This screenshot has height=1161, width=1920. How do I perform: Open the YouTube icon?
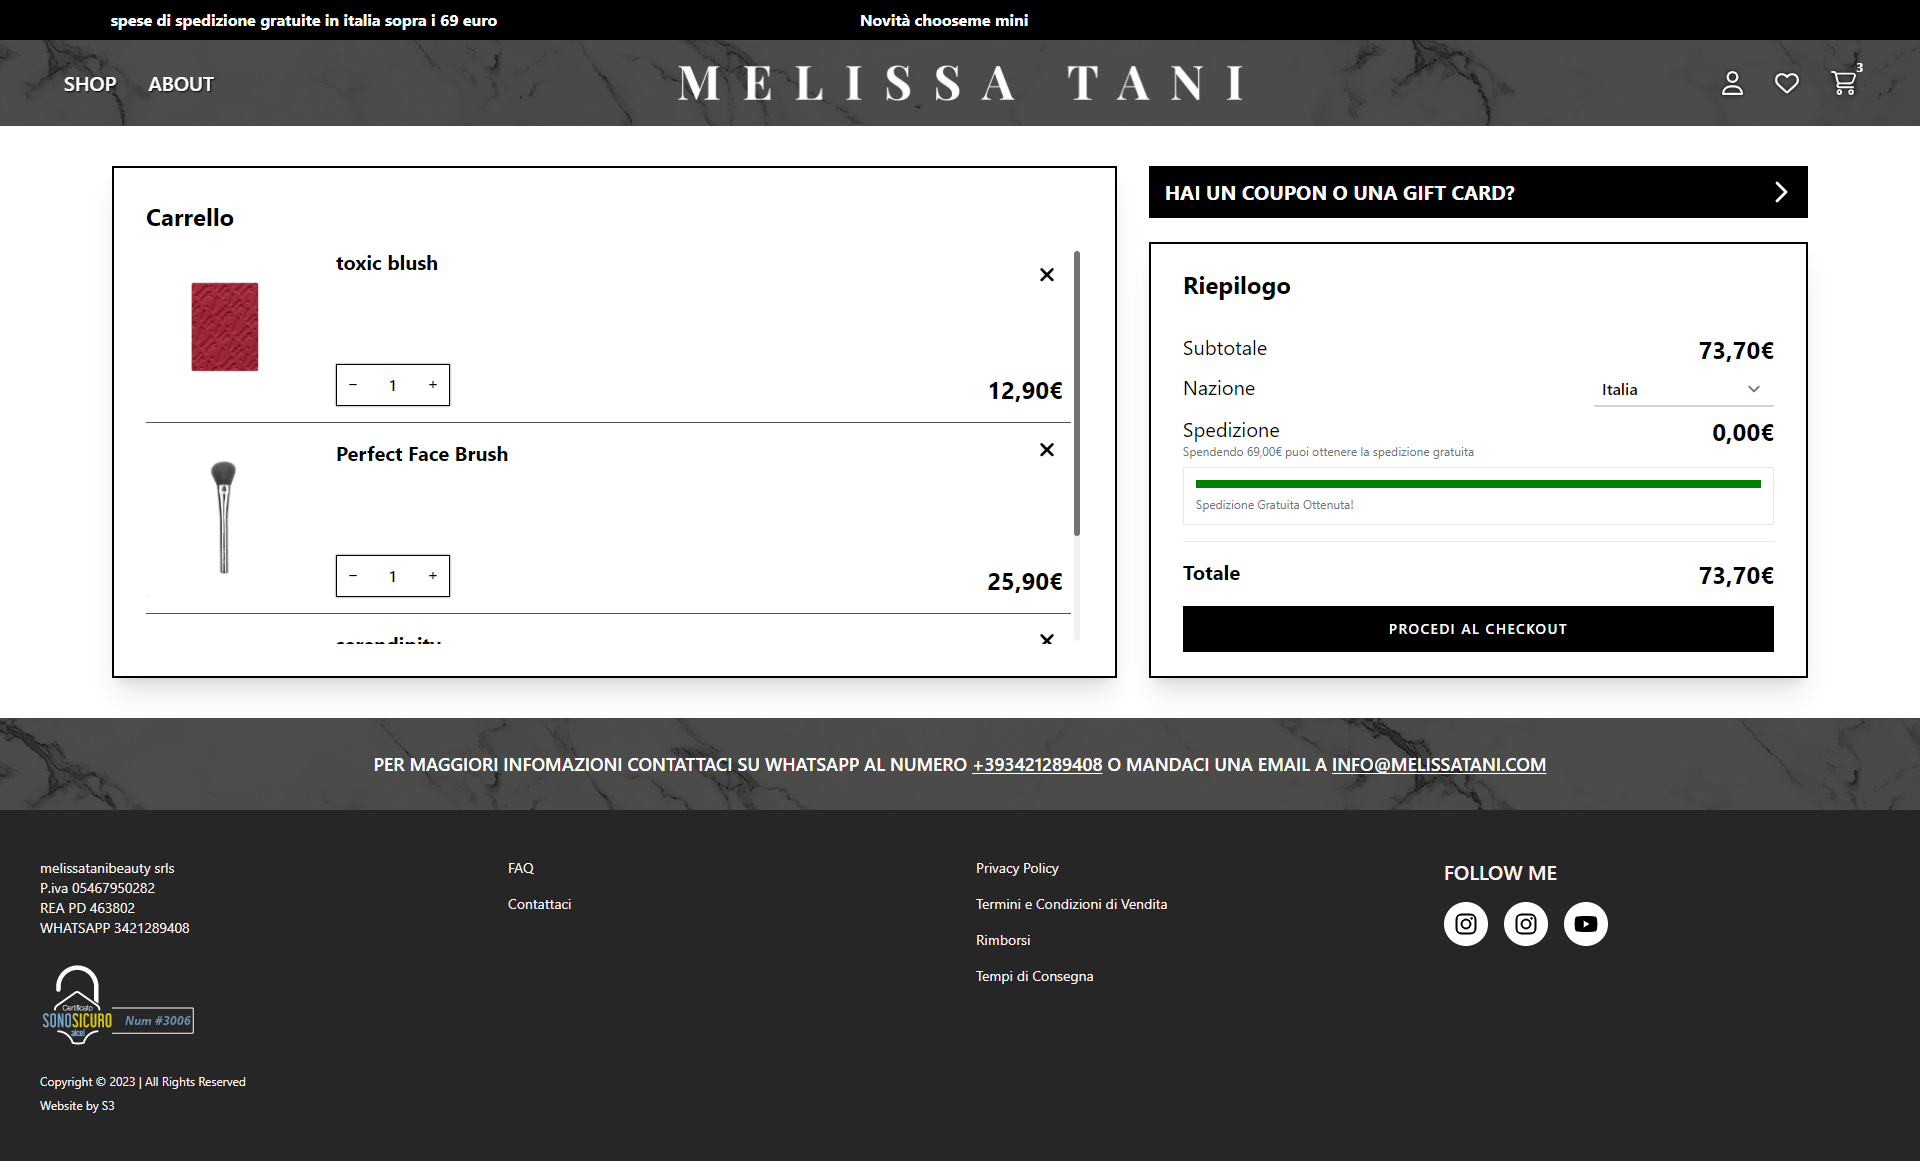tap(1586, 924)
